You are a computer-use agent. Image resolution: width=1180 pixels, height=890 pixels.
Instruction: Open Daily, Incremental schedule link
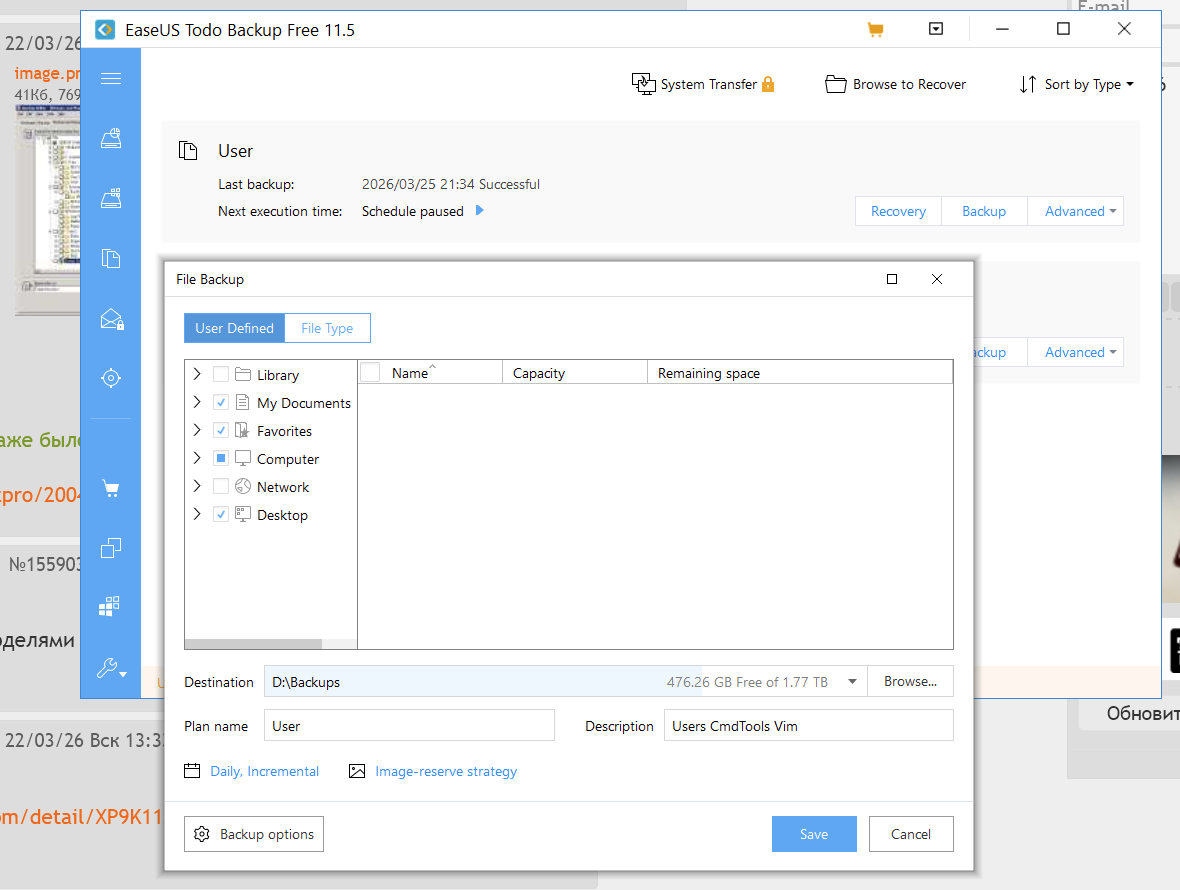(264, 771)
